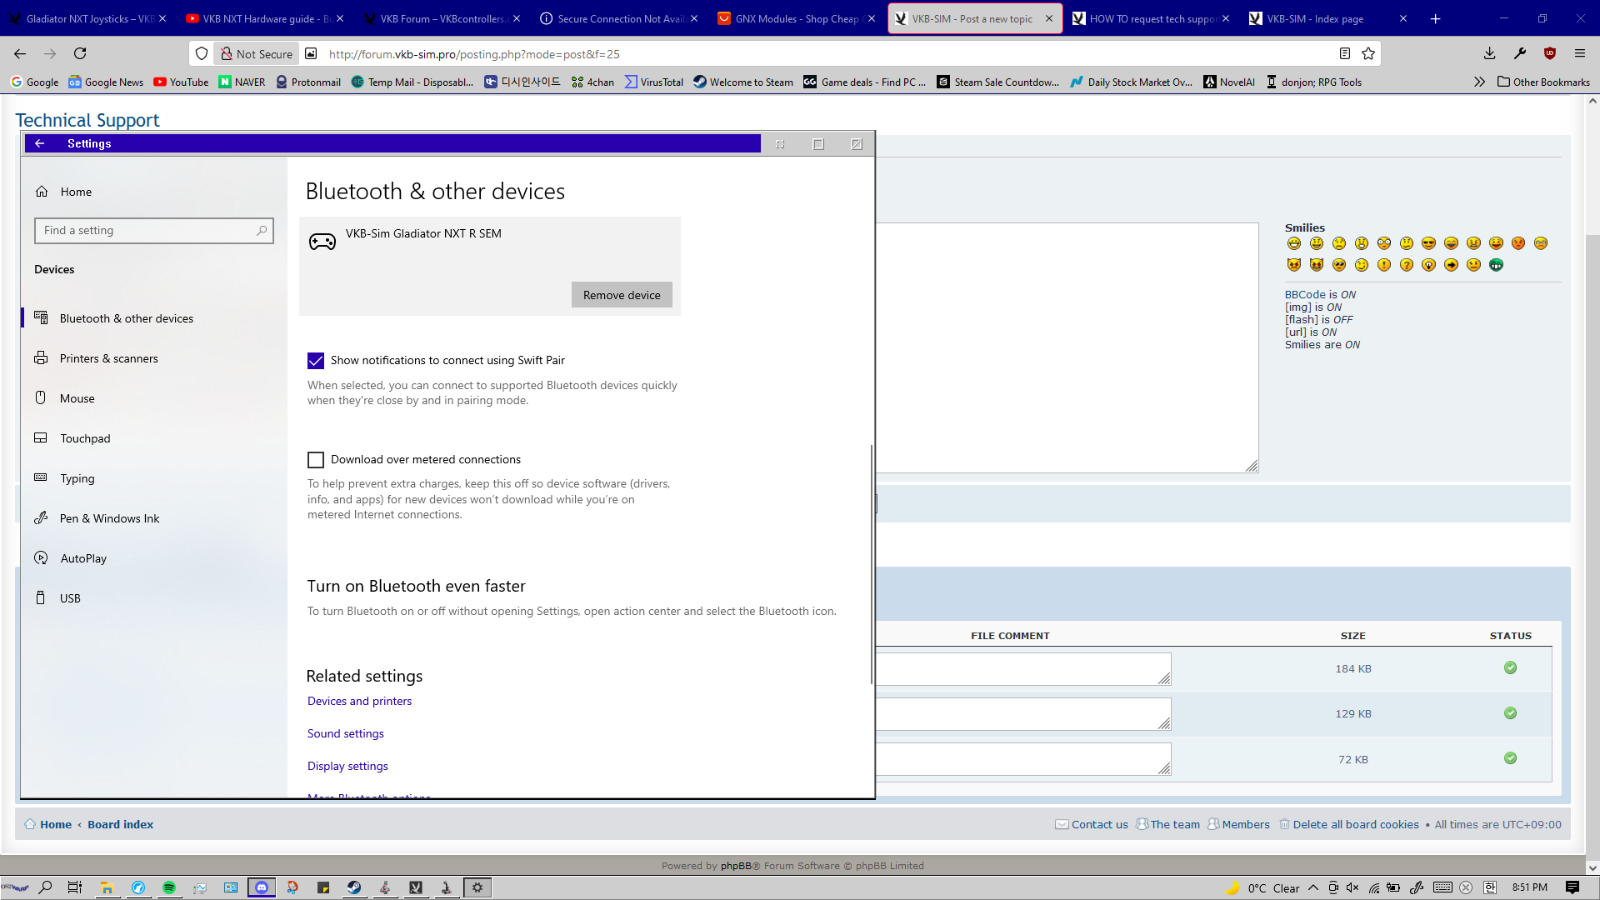
Task: Click the browser back arrow
Action: pos(20,54)
